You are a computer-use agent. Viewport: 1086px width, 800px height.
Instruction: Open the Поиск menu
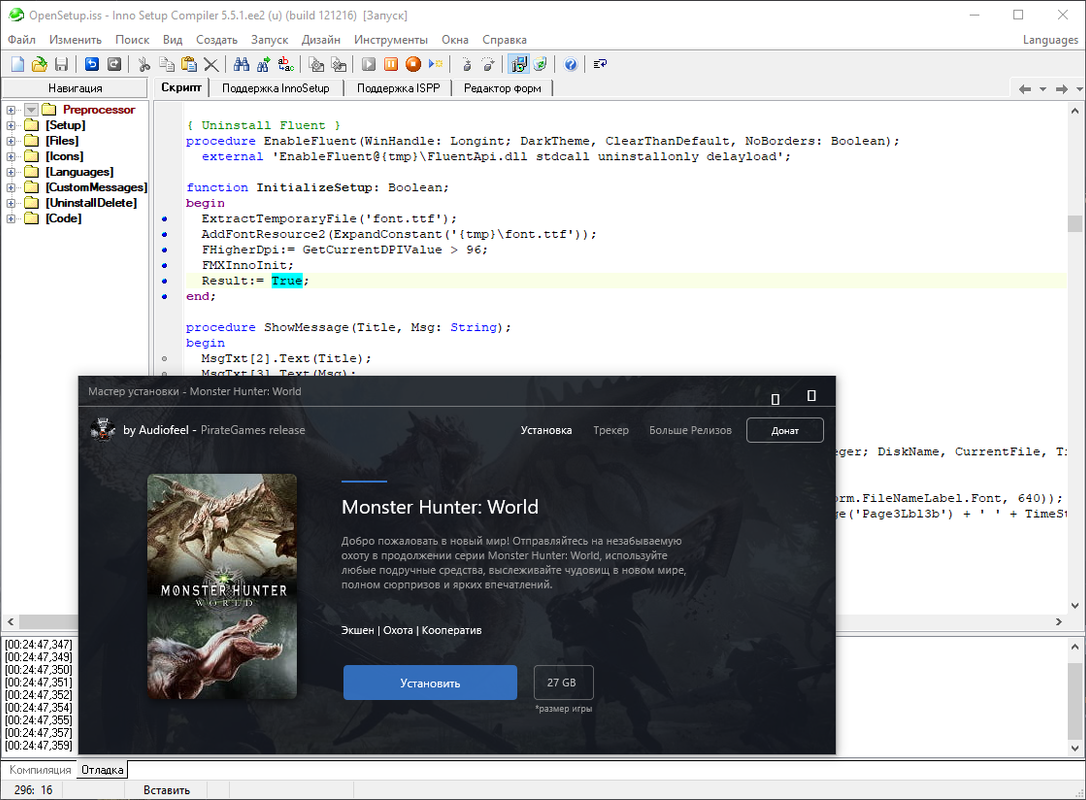pyautogui.click(x=132, y=39)
